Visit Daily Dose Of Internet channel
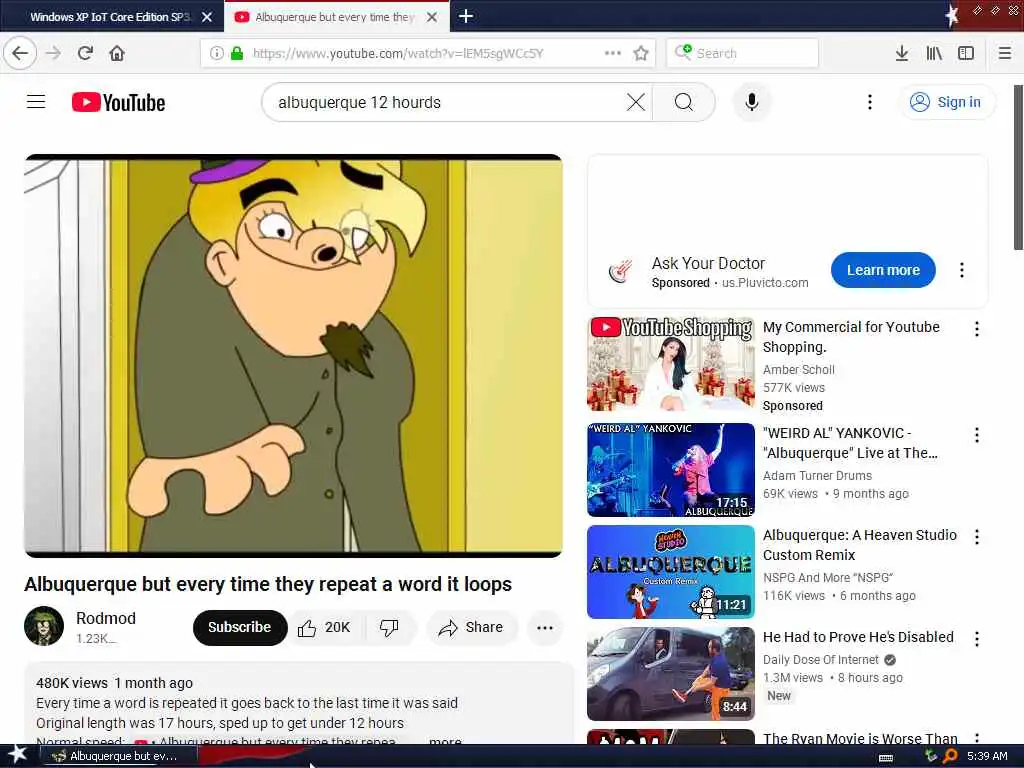 [821, 660]
